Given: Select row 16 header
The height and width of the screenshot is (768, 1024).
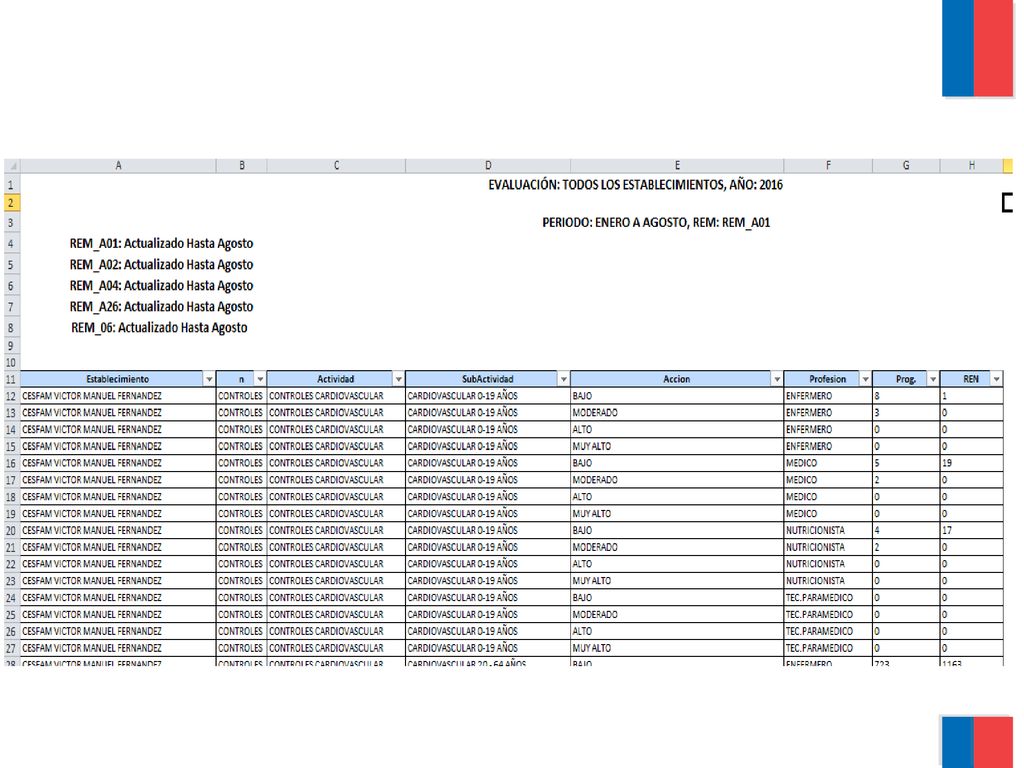Looking at the screenshot, I should pyautogui.click(x=12, y=463).
